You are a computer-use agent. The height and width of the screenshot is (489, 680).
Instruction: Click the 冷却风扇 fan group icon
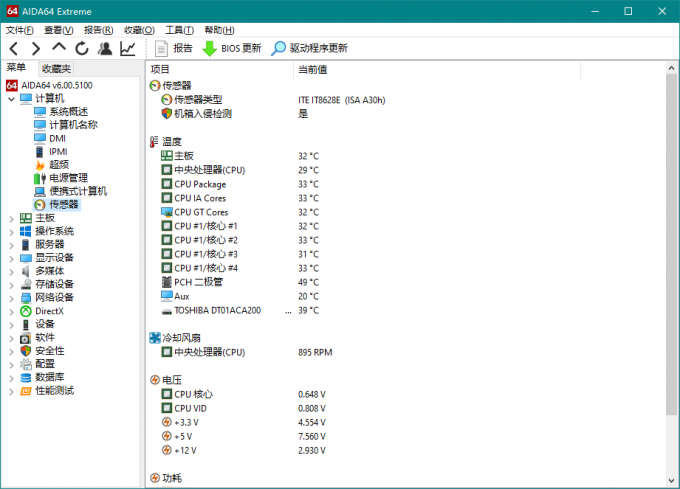pyautogui.click(x=155, y=338)
